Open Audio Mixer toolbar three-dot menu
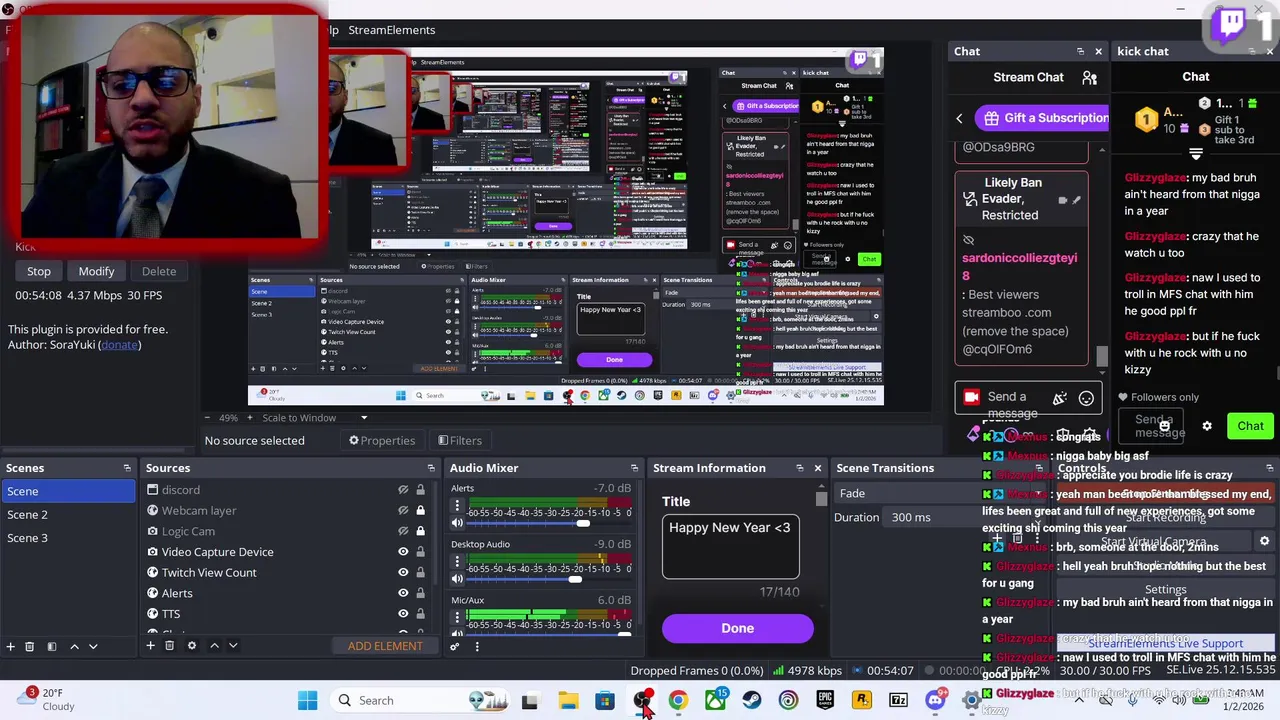This screenshot has width=1280, height=720. [x=477, y=646]
